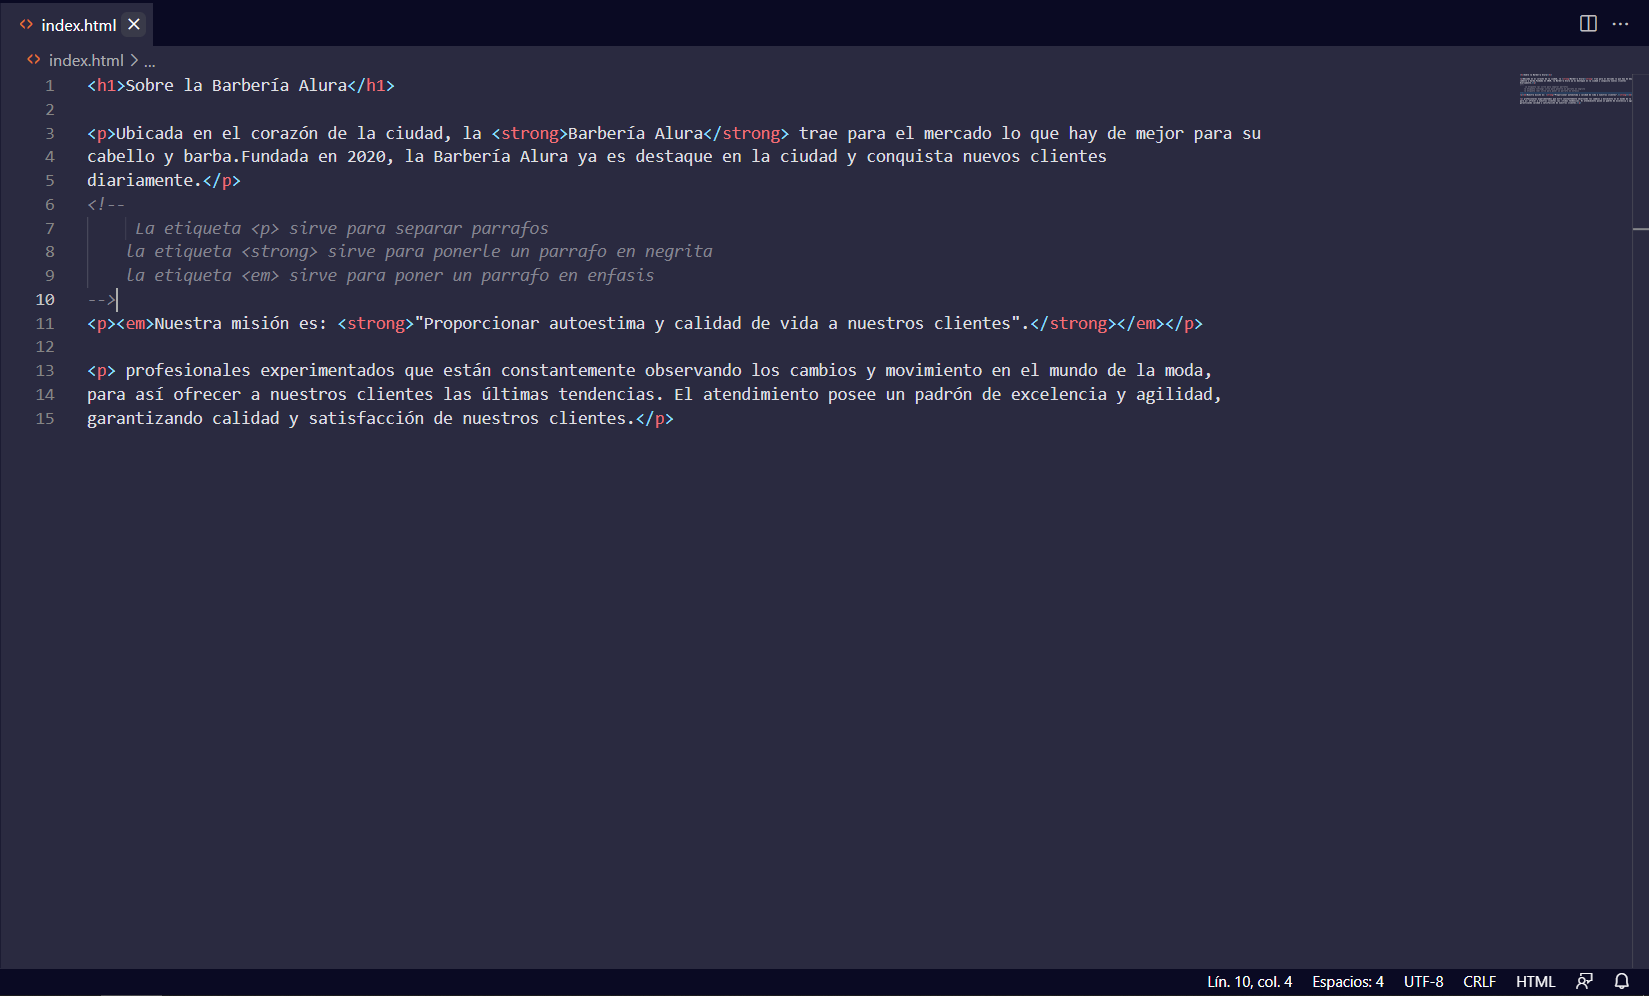The height and width of the screenshot is (996, 1649).
Task: Click the feedback icon in status bar
Action: tap(1584, 981)
